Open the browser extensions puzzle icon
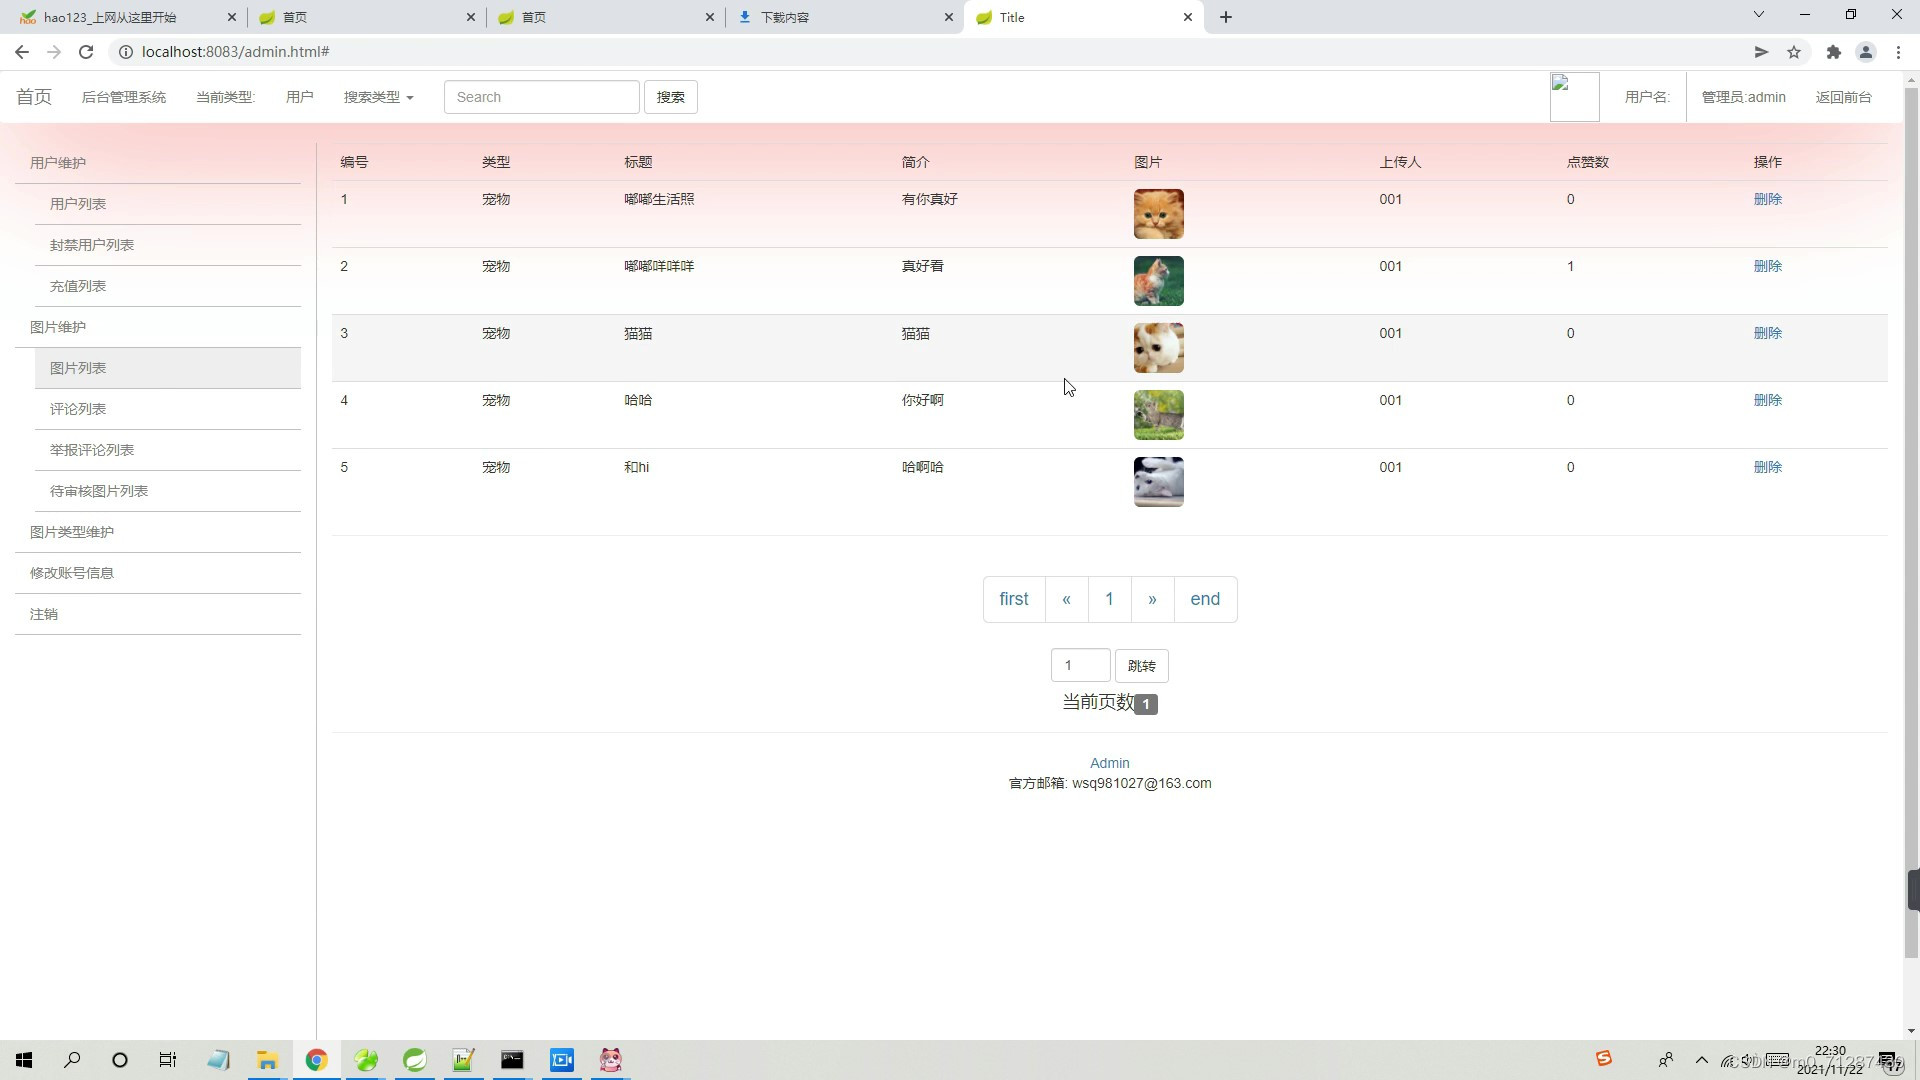The width and height of the screenshot is (1920, 1080). point(1833,52)
